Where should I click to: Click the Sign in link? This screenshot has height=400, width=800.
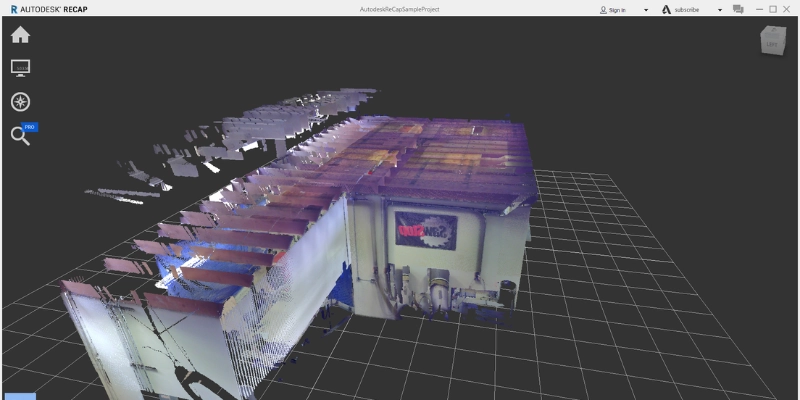point(617,10)
